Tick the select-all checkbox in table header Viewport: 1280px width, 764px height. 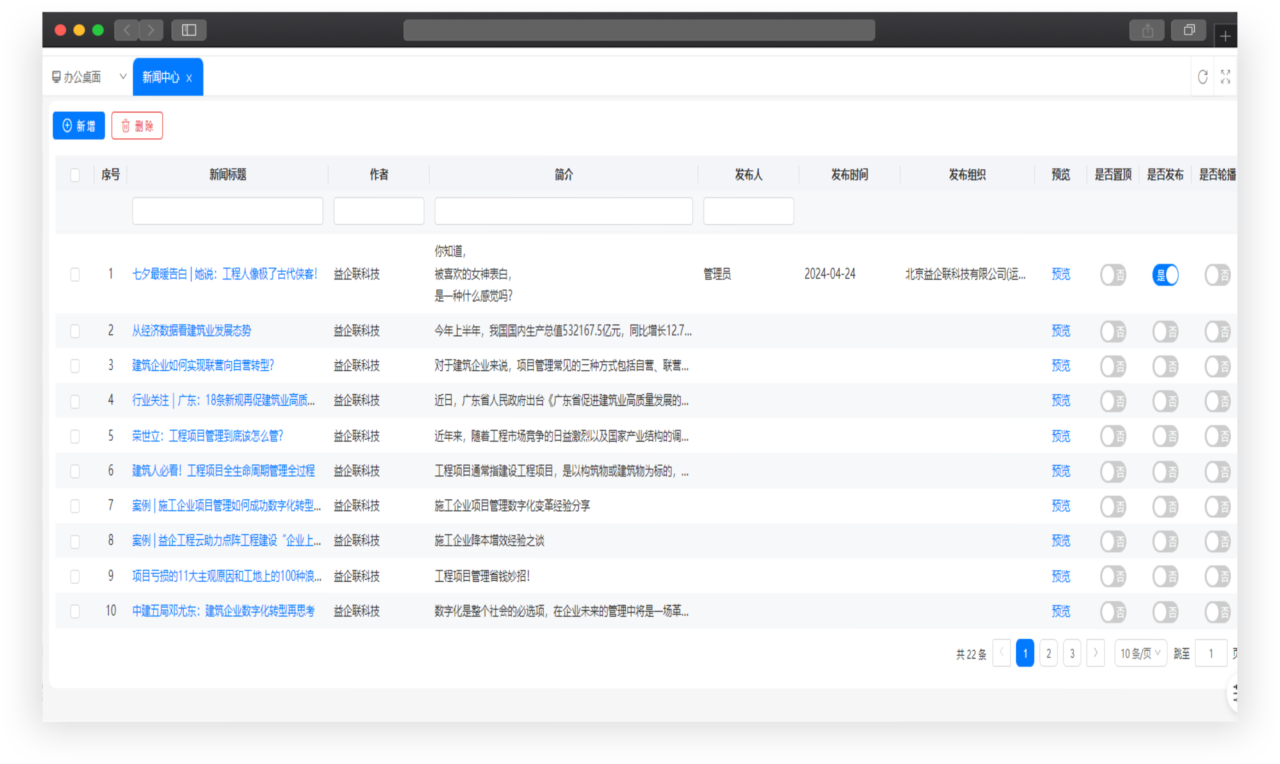pos(75,175)
